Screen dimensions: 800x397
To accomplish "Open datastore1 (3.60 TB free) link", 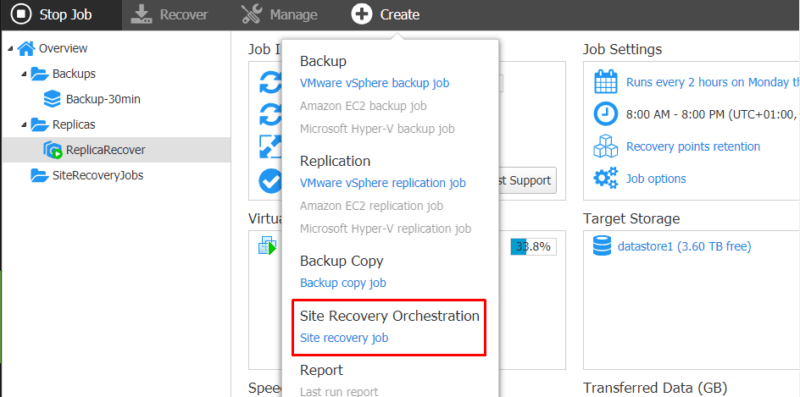I will pos(684,246).
